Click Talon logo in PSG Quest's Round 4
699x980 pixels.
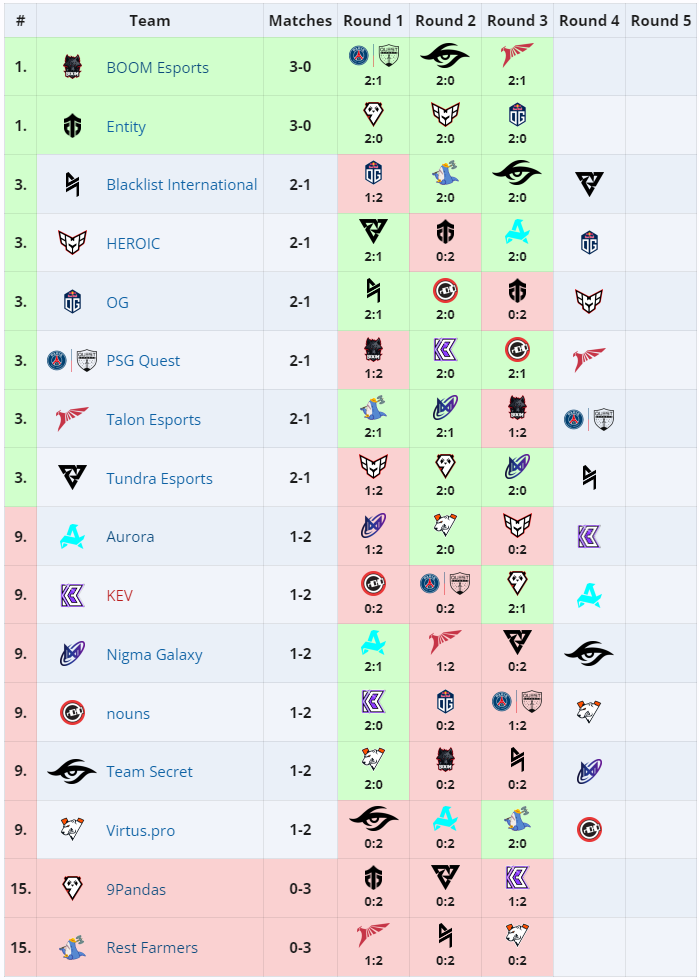(589, 360)
